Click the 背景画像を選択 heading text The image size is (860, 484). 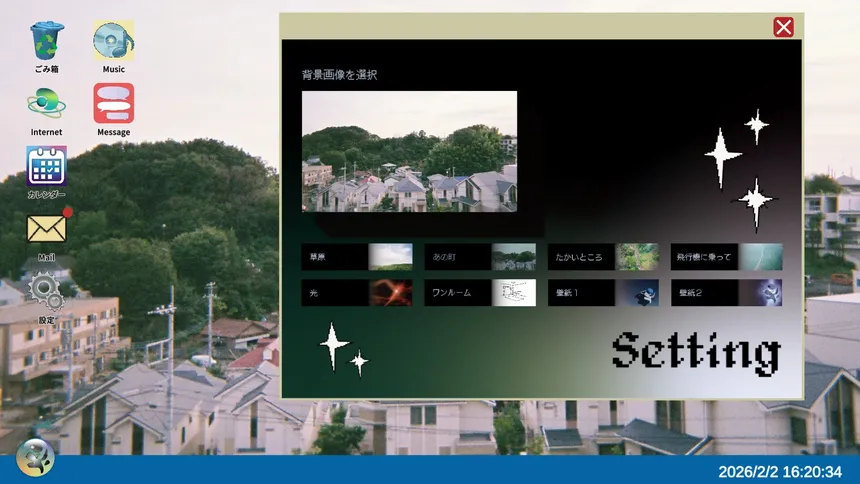click(339, 75)
